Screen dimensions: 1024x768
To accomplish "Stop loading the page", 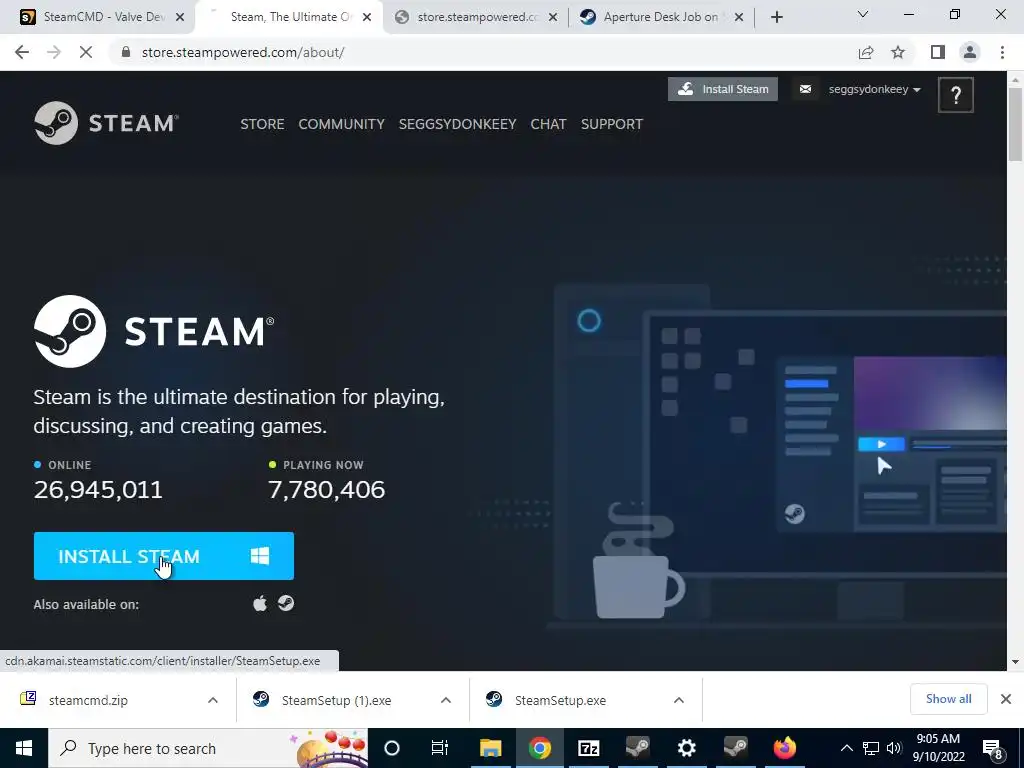I will (86, 52).
